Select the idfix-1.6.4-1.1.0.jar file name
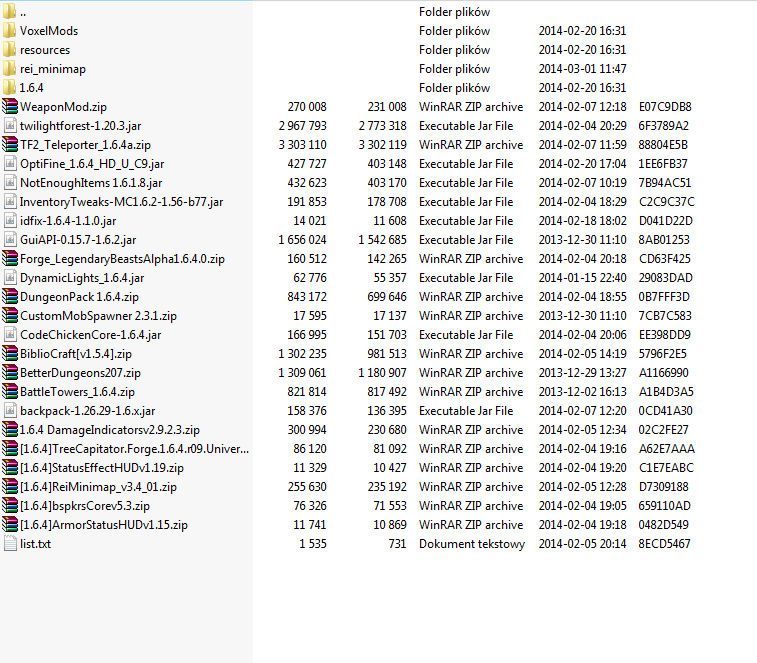The height and width of the screenshot is (663, 757). pyautogui.click(x=68, y=221)
